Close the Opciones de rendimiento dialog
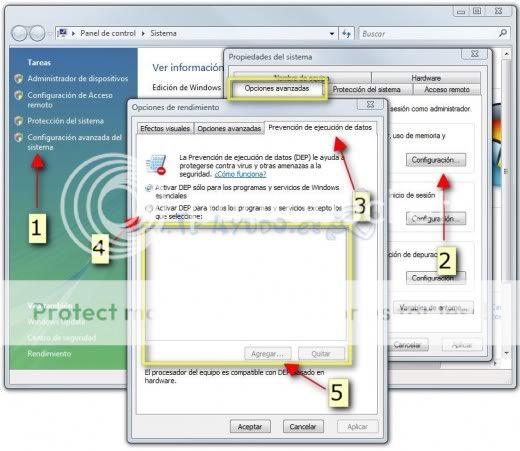The height and width of the screenshot is (451, 520). (370, 104)
